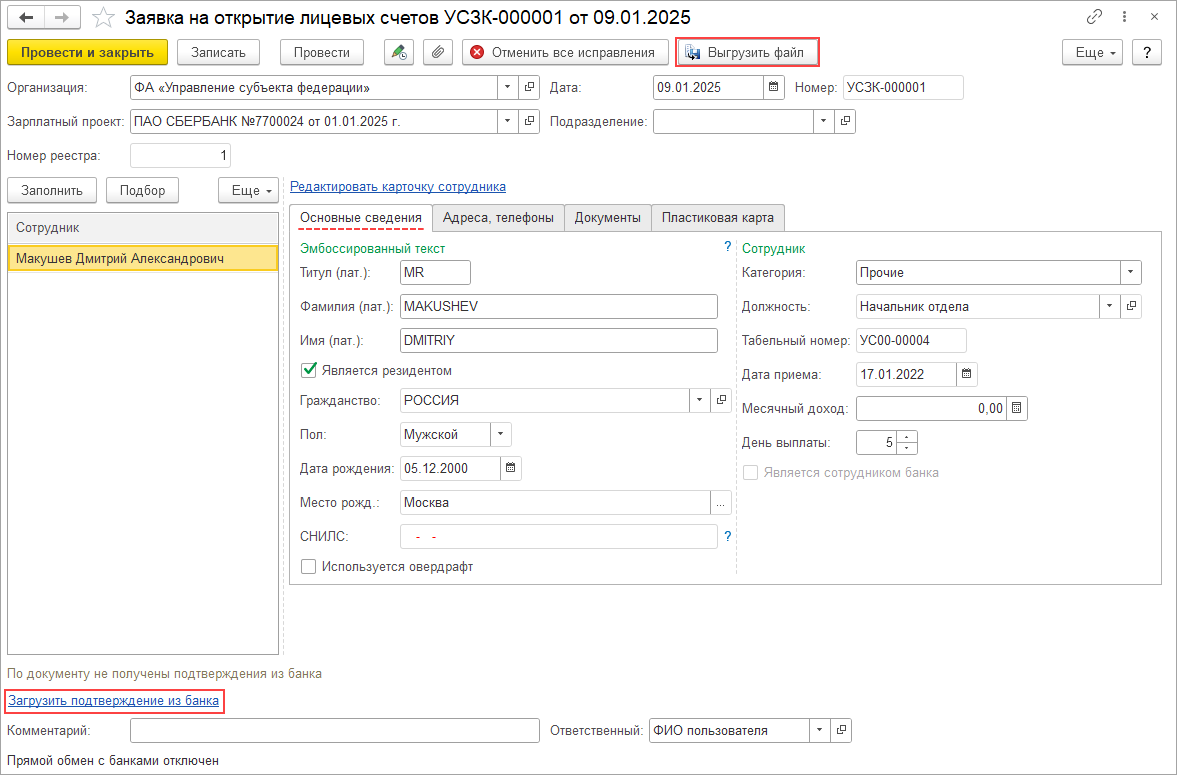Open calendar for Дата рождения field
This screenshot has width=1177, height=775.
[x=511, y=468]
